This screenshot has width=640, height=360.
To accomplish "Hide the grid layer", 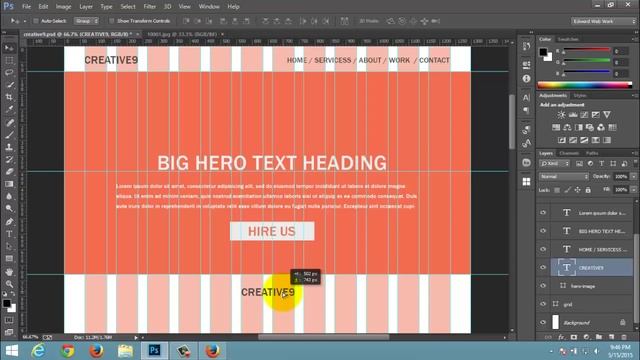I will (543, 304).
